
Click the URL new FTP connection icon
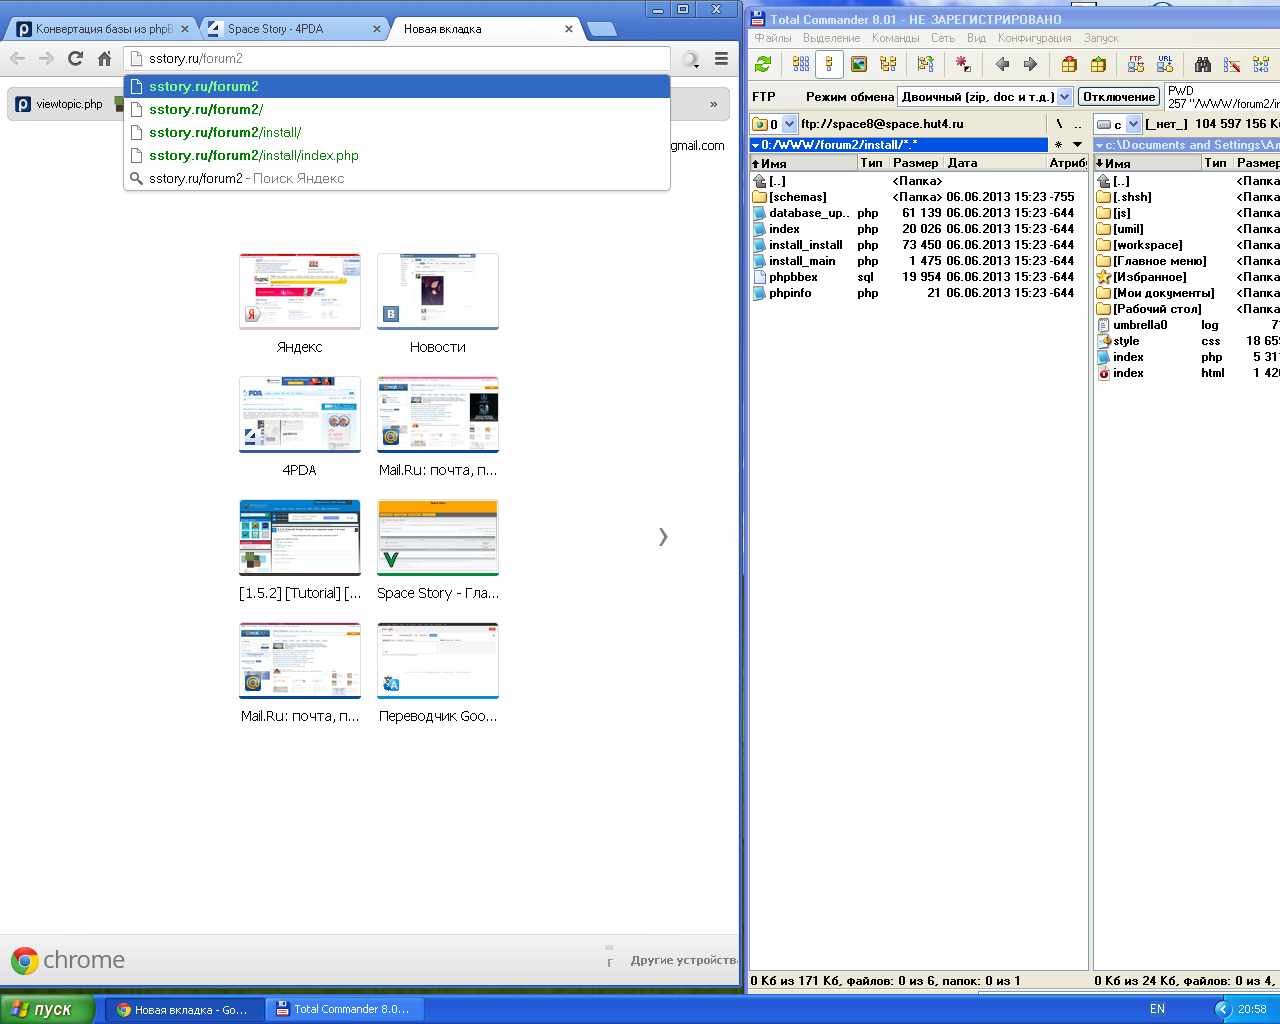pos(1165,65)
